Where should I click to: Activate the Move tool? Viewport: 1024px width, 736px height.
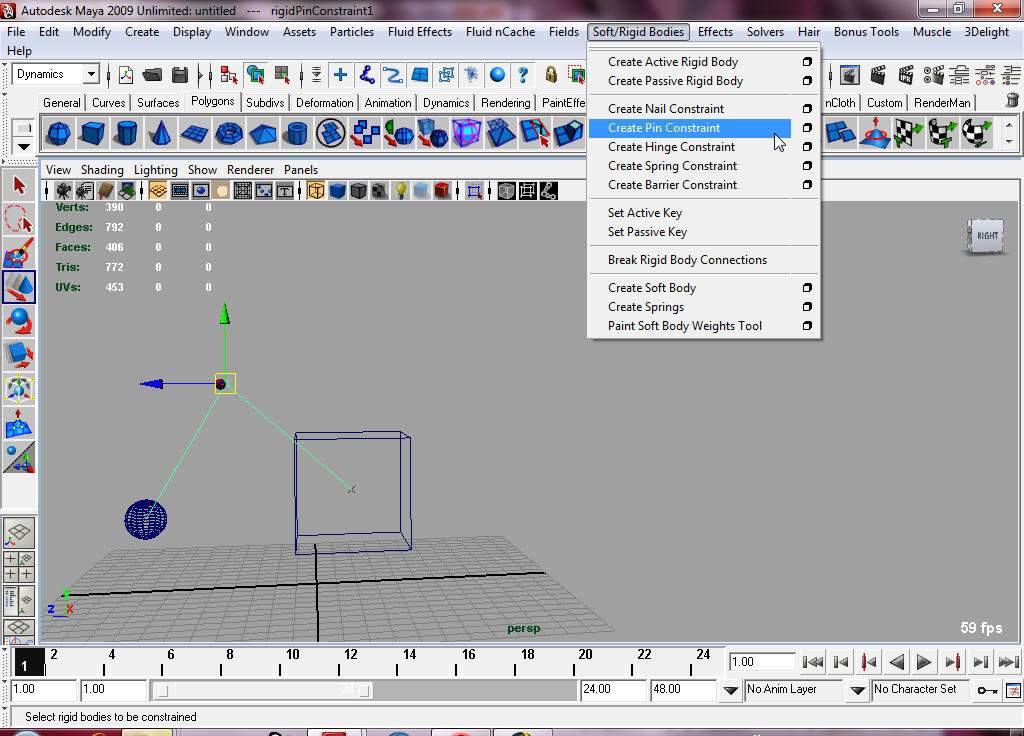coord(19,287)
